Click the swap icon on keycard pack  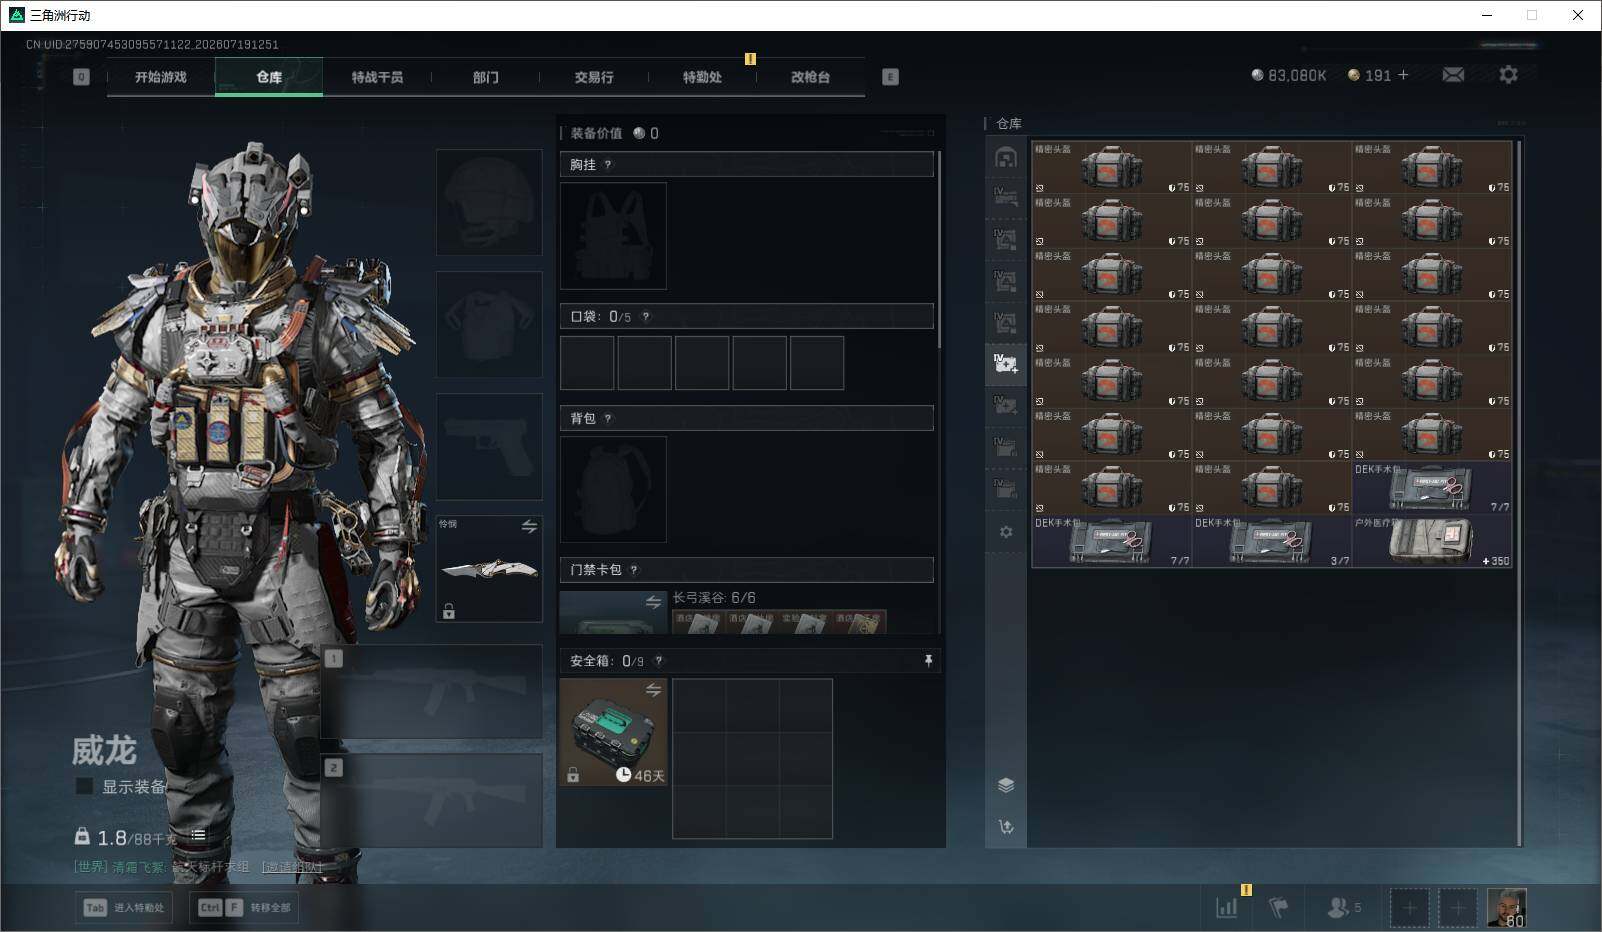653,602
